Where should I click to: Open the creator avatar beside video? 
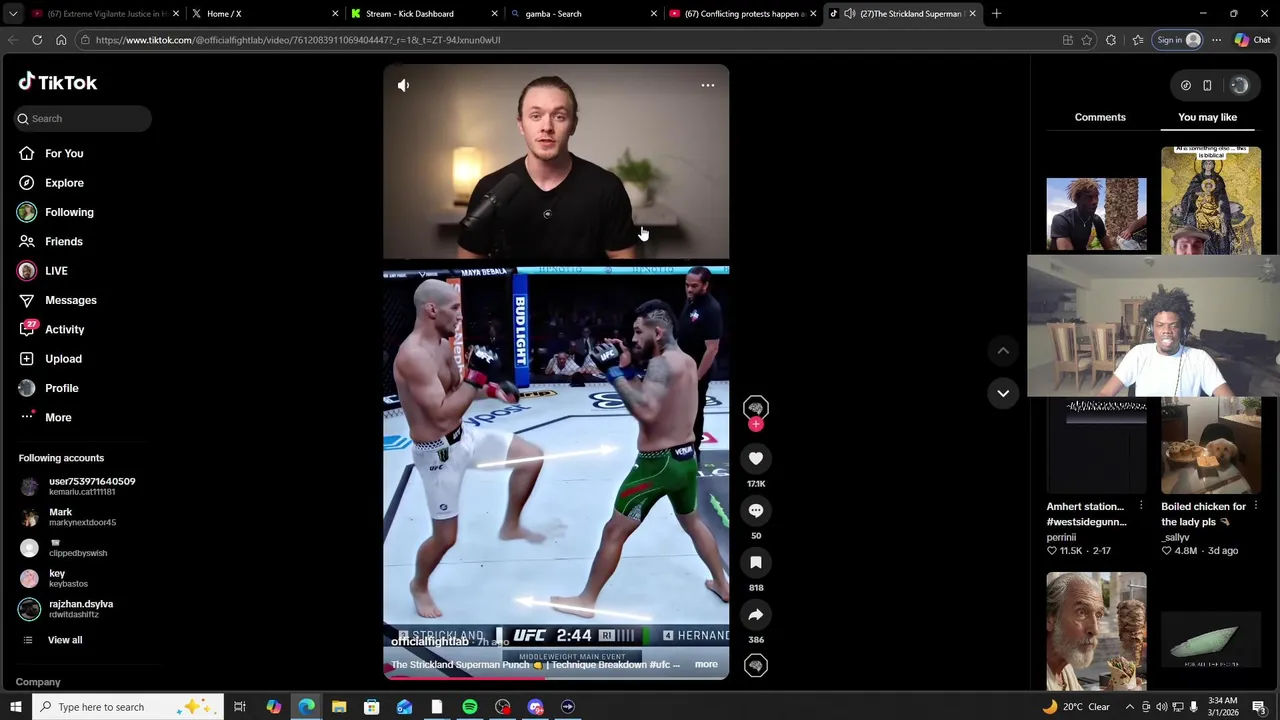756,406
